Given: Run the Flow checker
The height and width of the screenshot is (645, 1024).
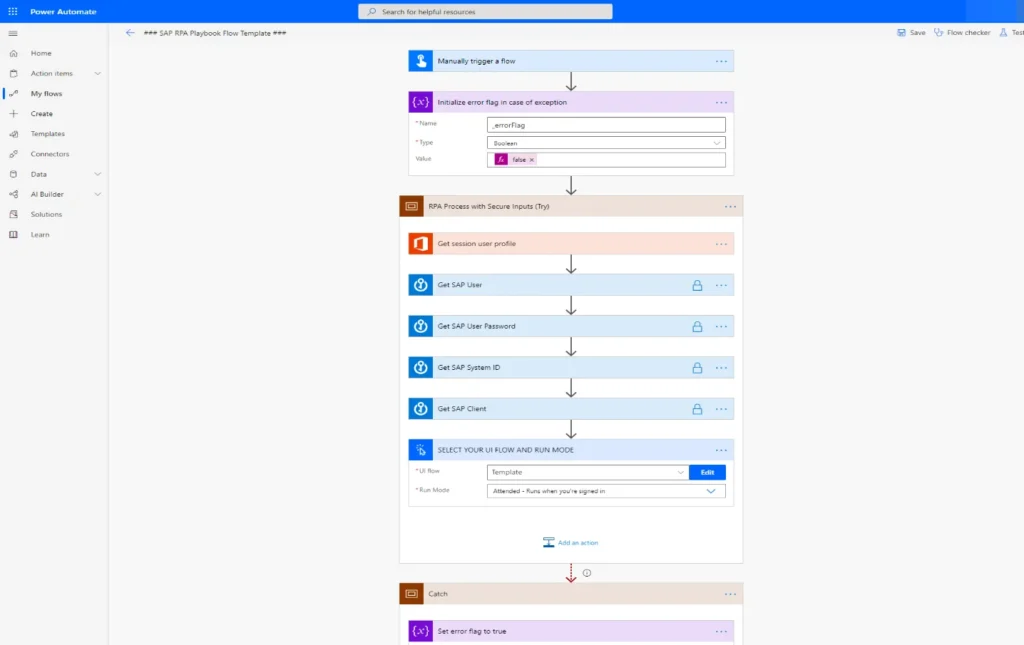Looking at the screenshot, I should click(962, 33).
